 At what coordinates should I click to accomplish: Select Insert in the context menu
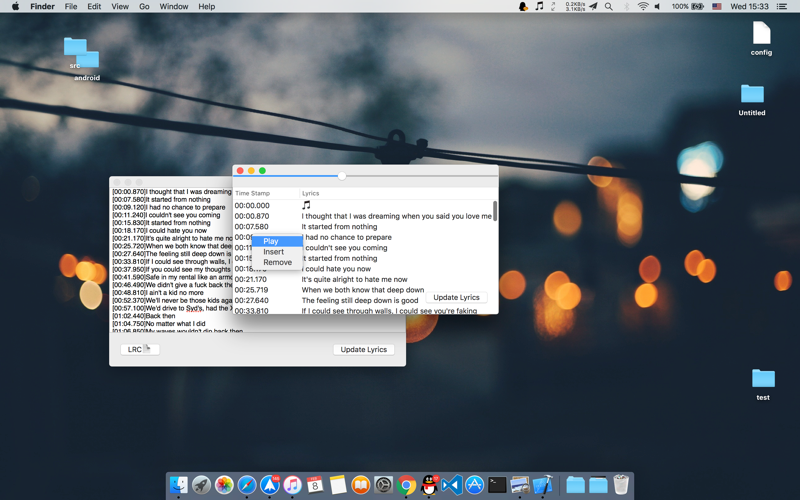pos(273,252)
